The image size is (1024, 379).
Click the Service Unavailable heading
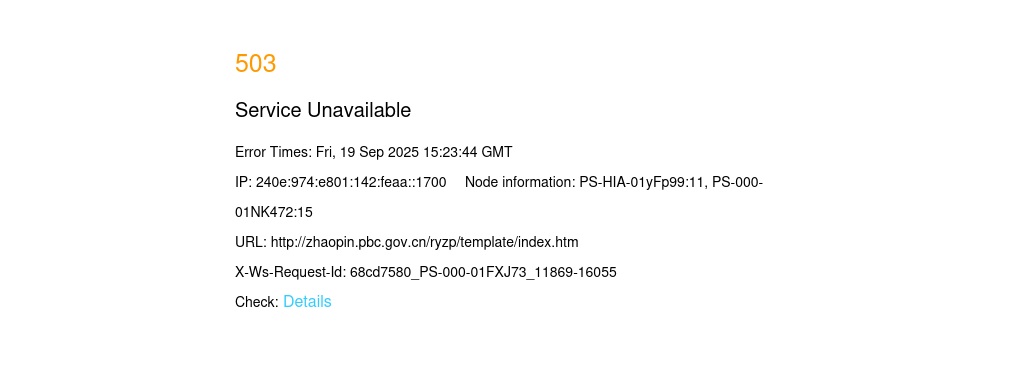pyautogui.click(x=323, y=110)
